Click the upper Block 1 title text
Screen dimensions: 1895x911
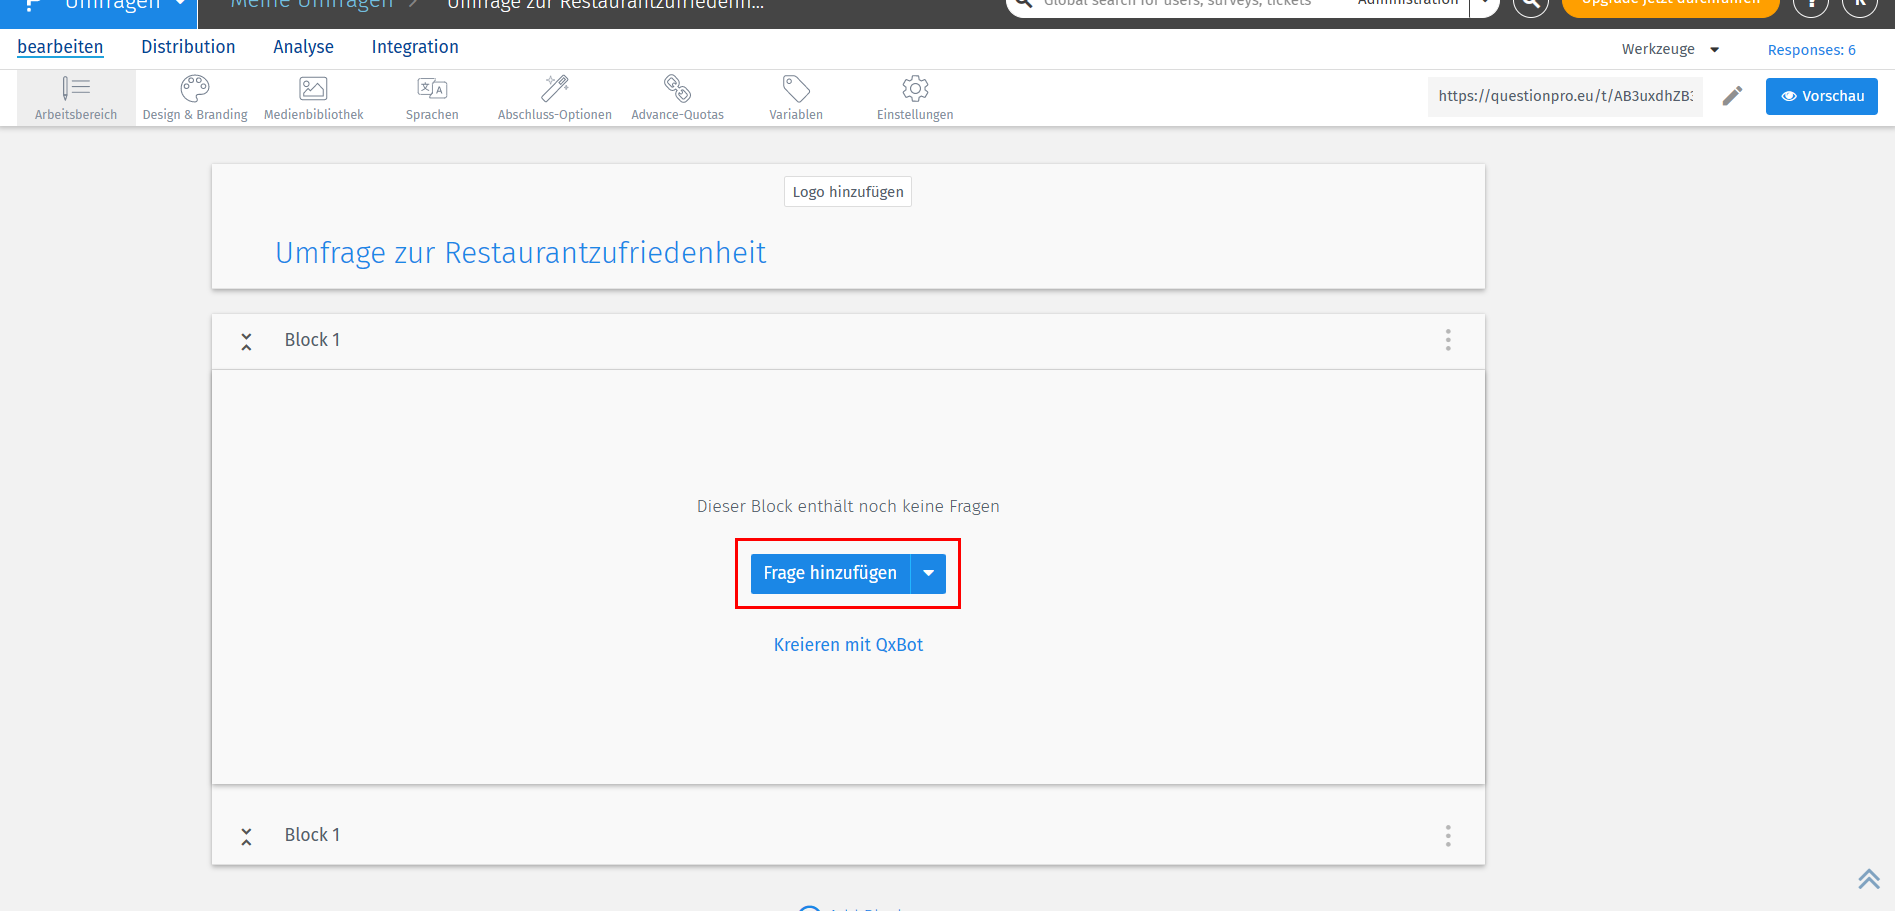coord(312,340)
